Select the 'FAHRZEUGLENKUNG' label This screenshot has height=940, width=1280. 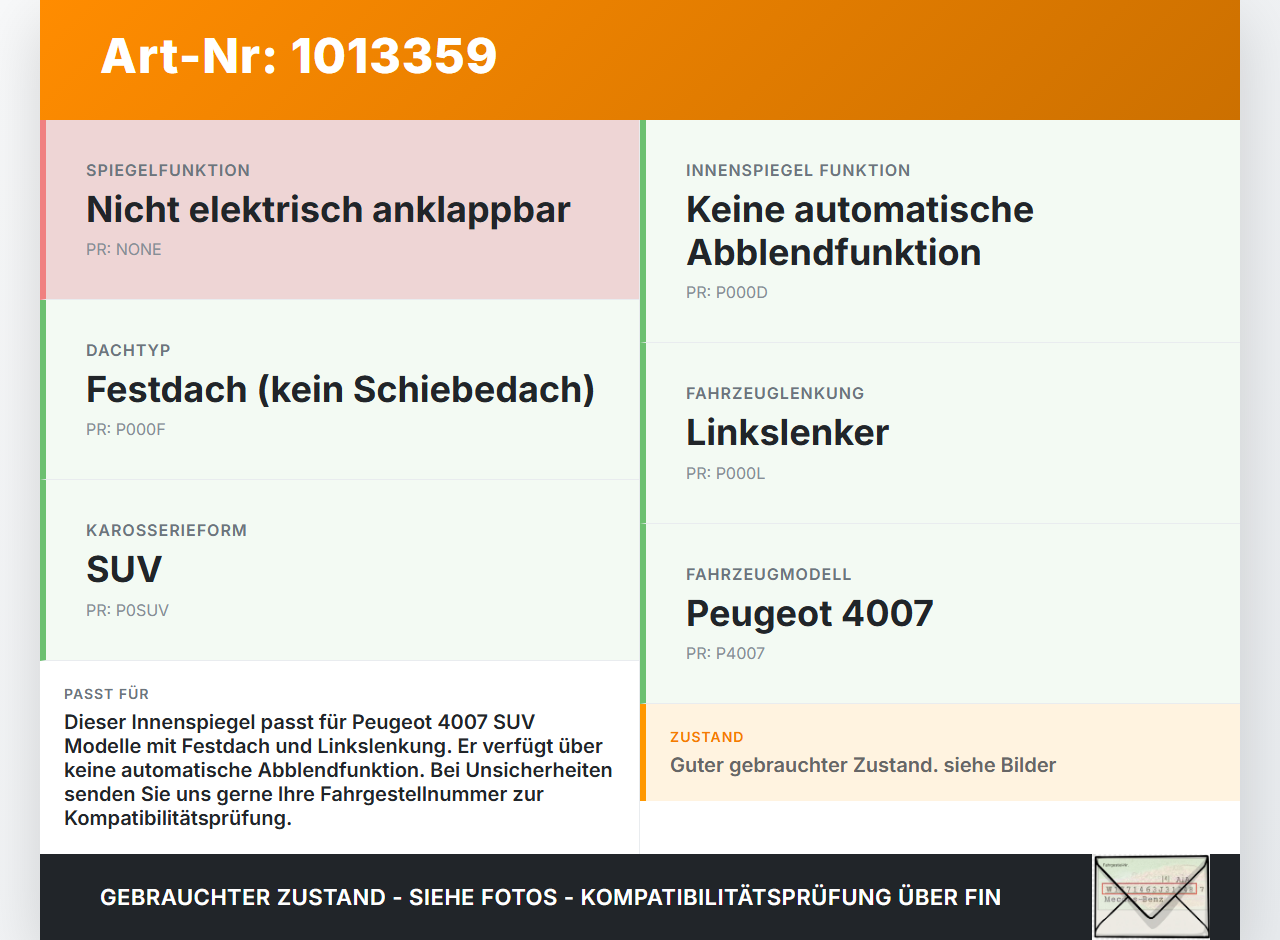pos(775,394)
